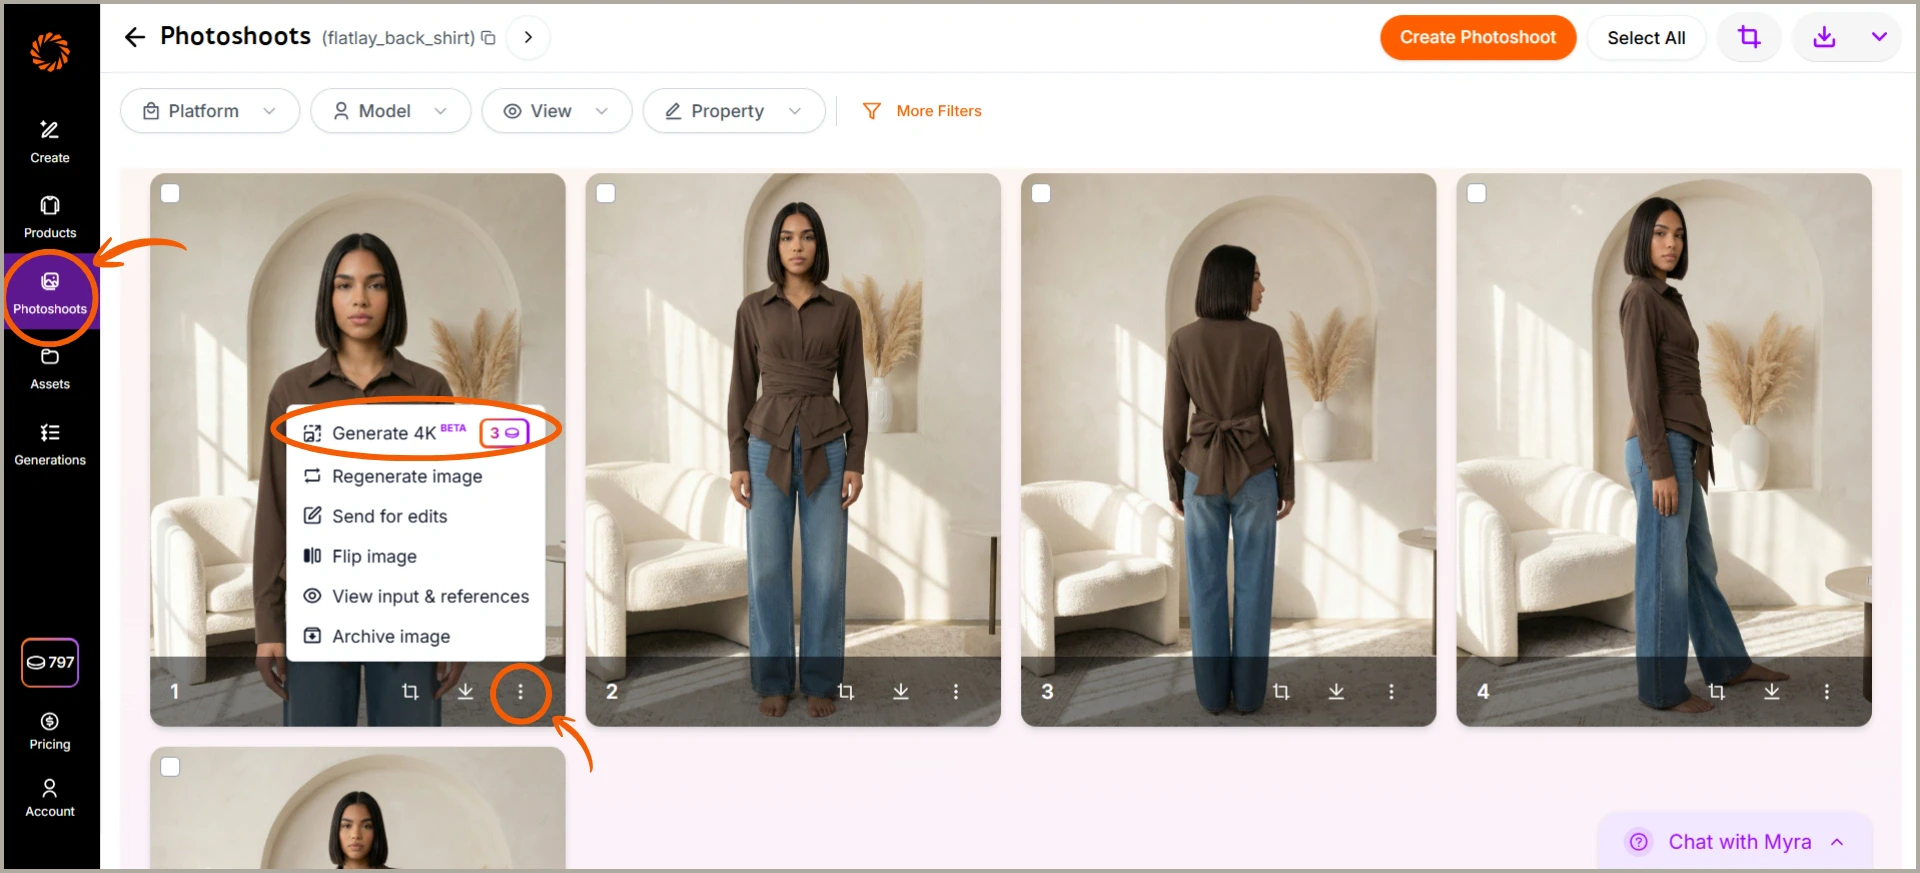The height and width of the screenshot is (873, 1920).
Task: Select image 1 checkbox
Action: pos(171,193)
